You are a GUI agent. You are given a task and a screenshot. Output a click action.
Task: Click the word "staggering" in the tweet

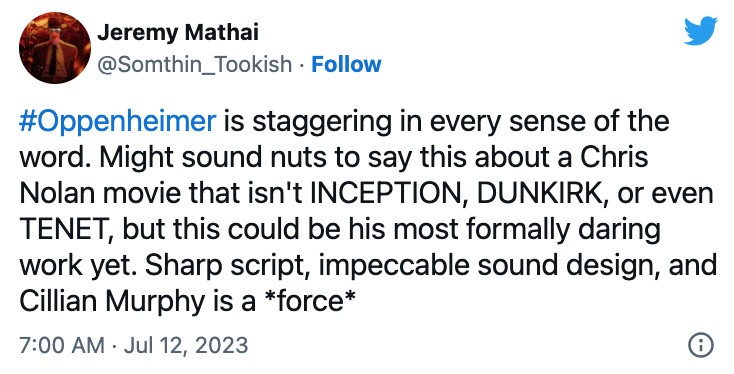click(x=322, y=122)
